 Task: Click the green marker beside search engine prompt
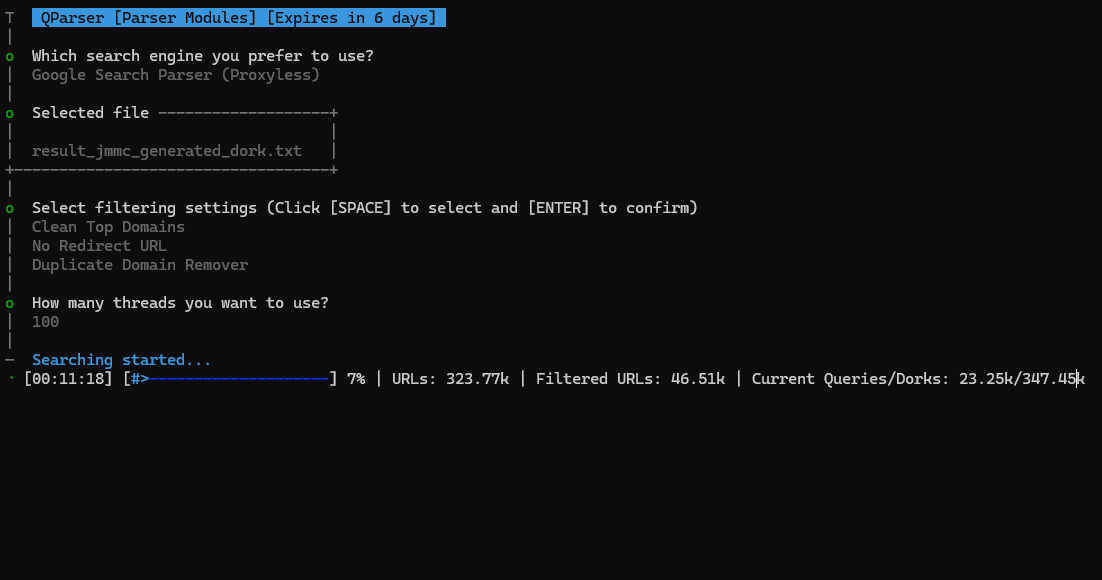coord(10,57)
